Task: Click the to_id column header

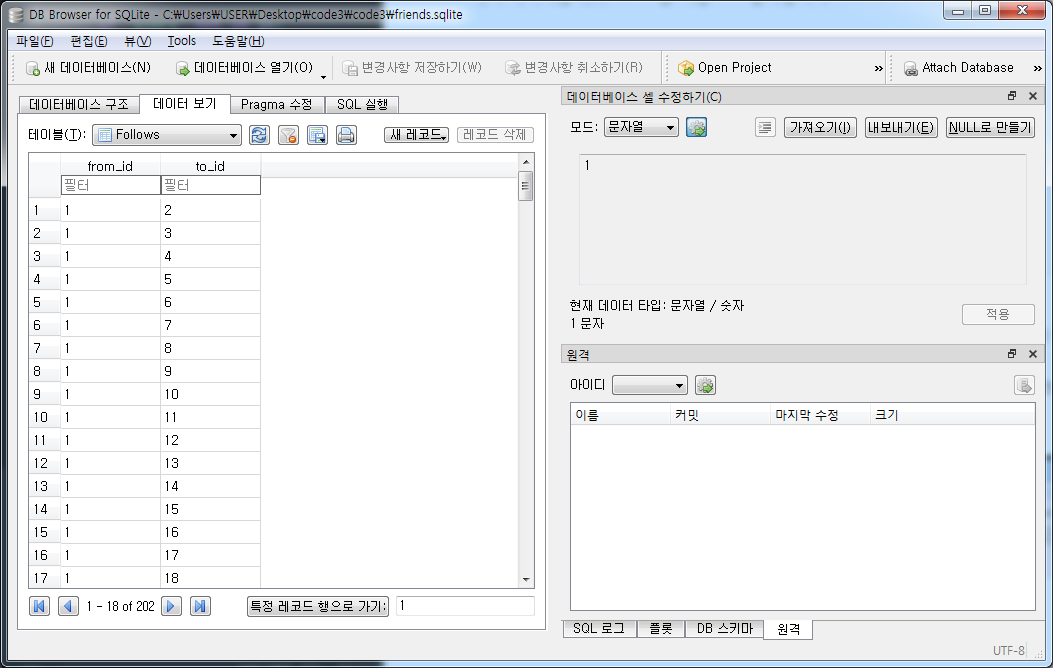Action: [210, 166]
